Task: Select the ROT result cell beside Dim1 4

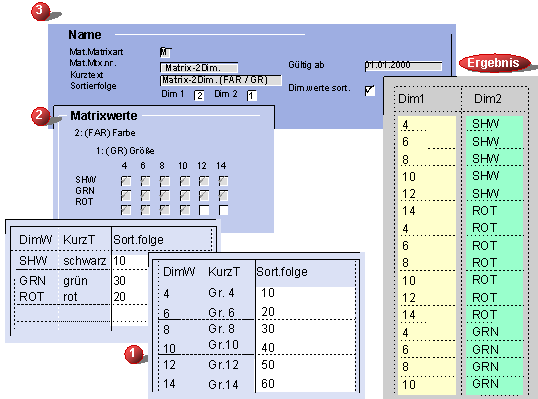Action: (x=484, y=228)
